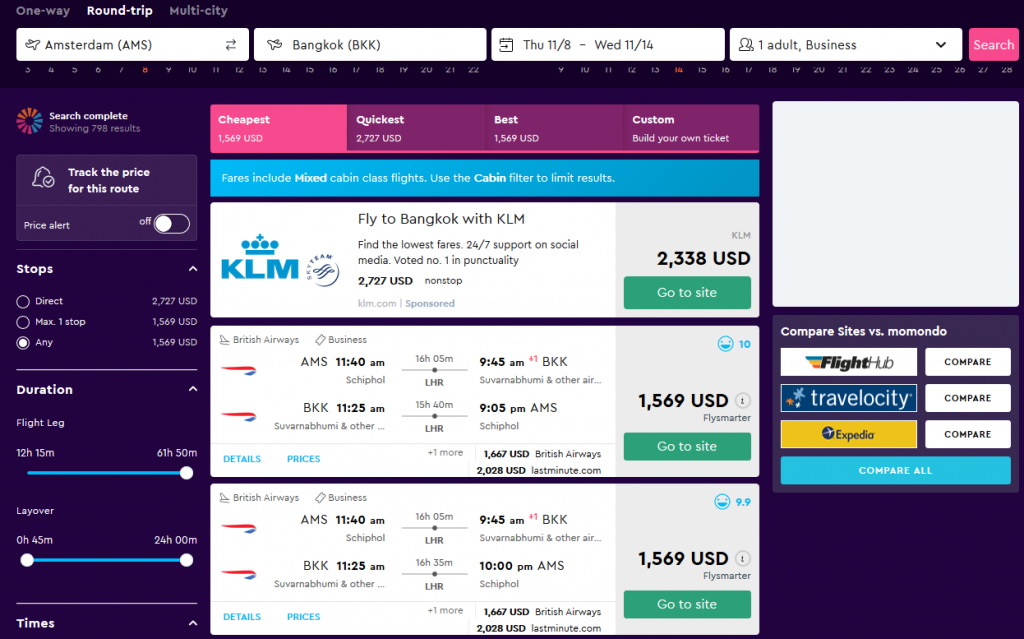Click the Flight Leg duration slider handle
Image resolution: width=1024 pixels, height=639 pixels.
pyautogui.click(x=186, y=473)
